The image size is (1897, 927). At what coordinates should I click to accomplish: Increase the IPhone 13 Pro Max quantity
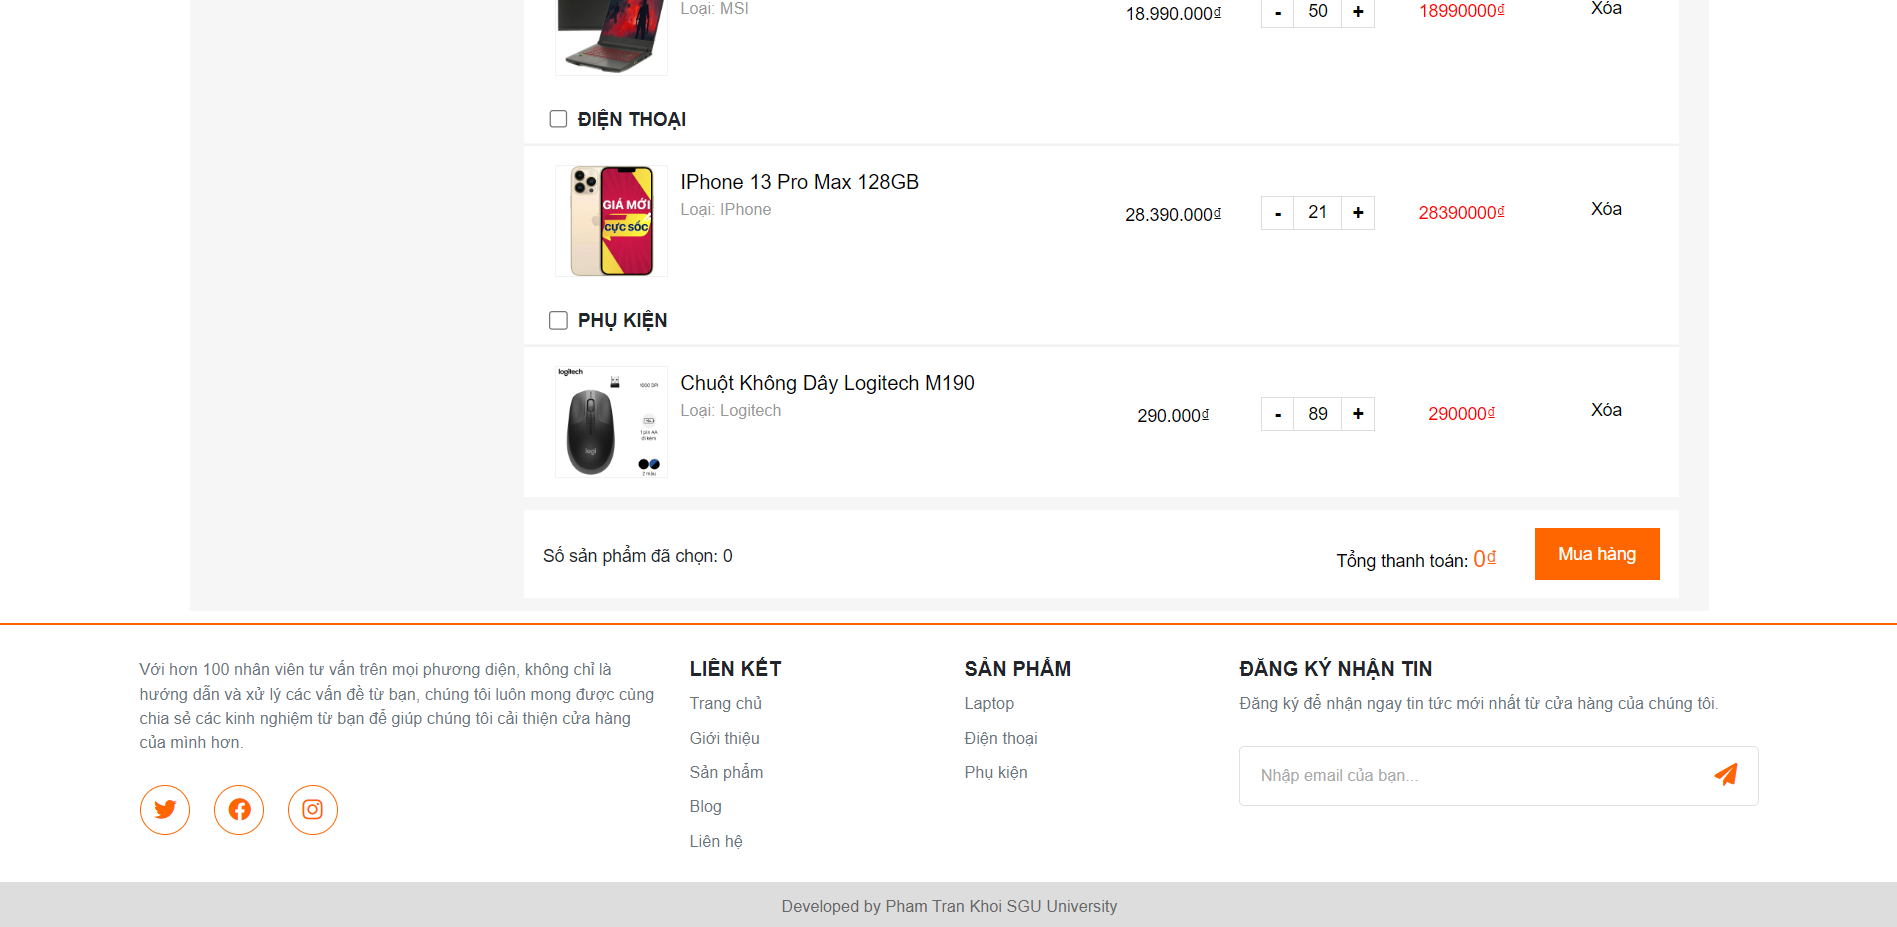coord(1357,212)
